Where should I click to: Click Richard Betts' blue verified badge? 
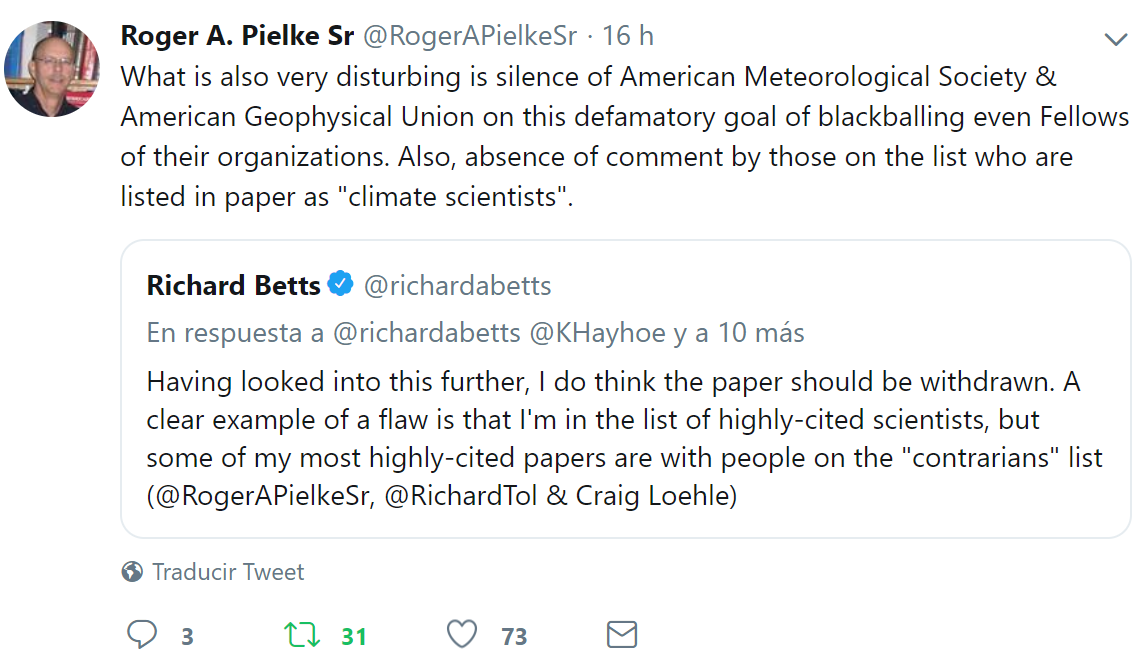[341, 285]
